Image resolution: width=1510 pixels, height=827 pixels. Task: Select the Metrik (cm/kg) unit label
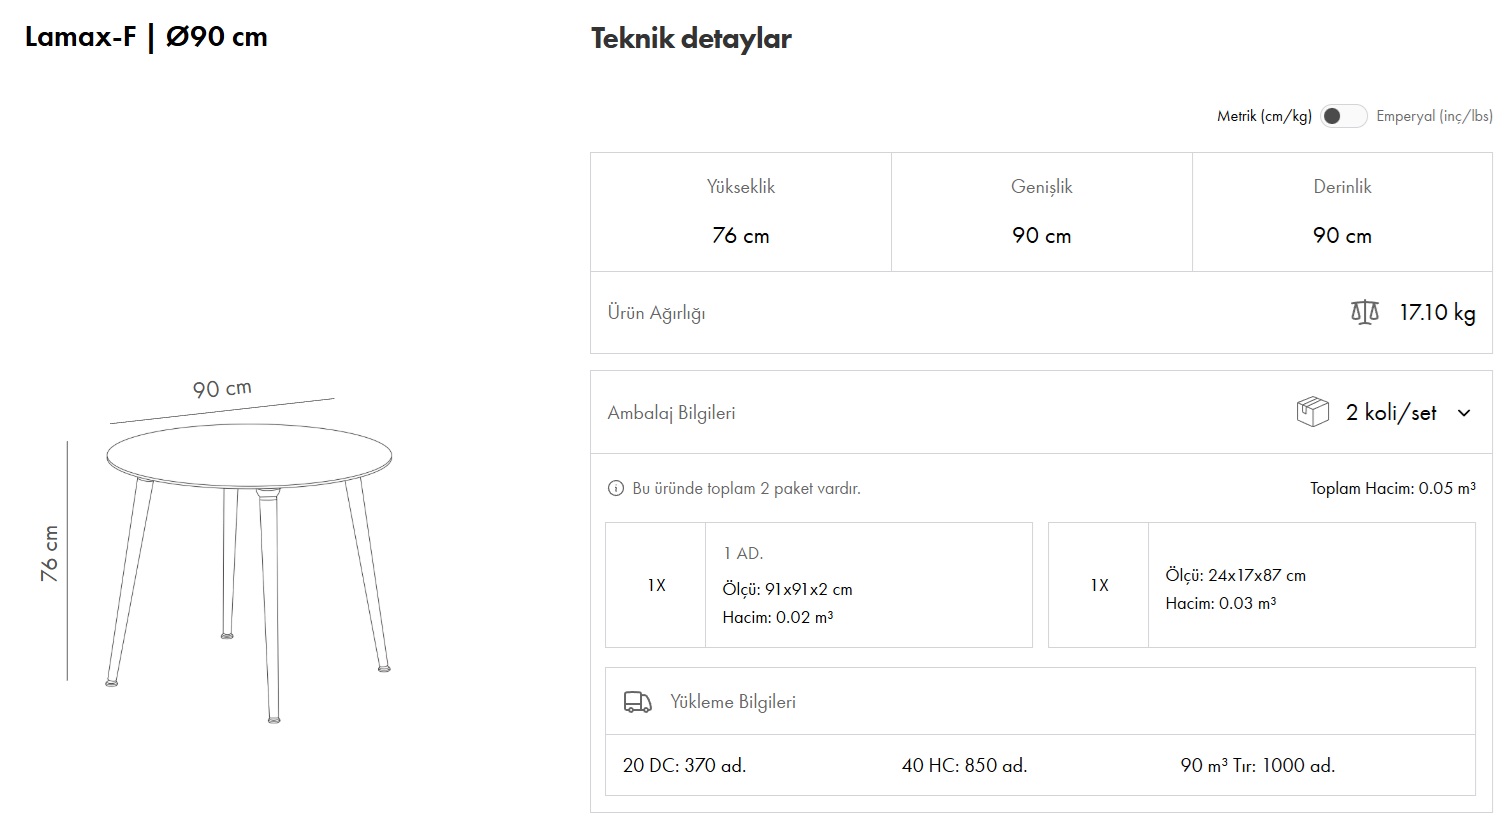(1263, 116)
